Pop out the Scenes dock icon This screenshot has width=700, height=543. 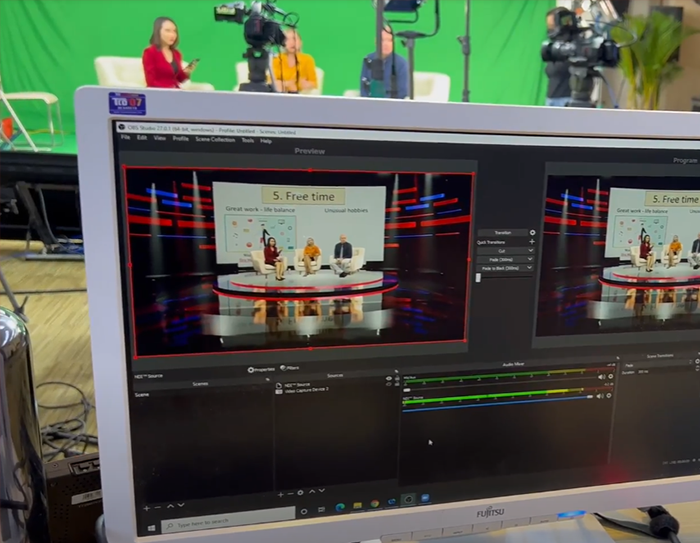click(267, 380)
